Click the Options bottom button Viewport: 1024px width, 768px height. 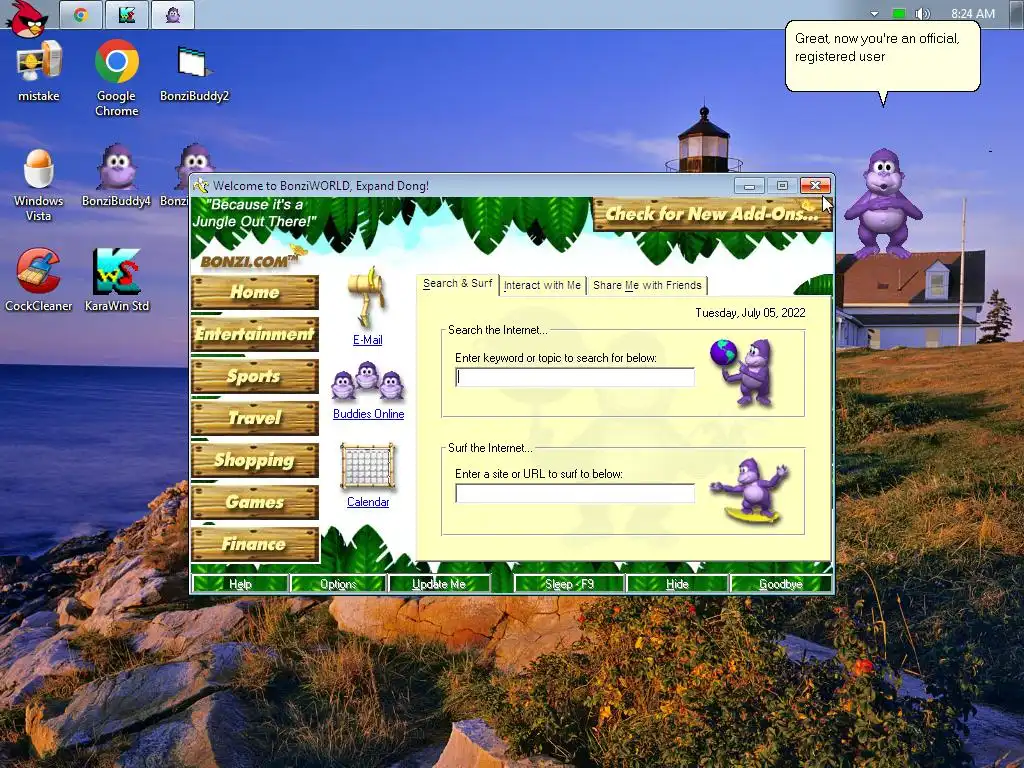pyautogui.click(x=338, y=584)
